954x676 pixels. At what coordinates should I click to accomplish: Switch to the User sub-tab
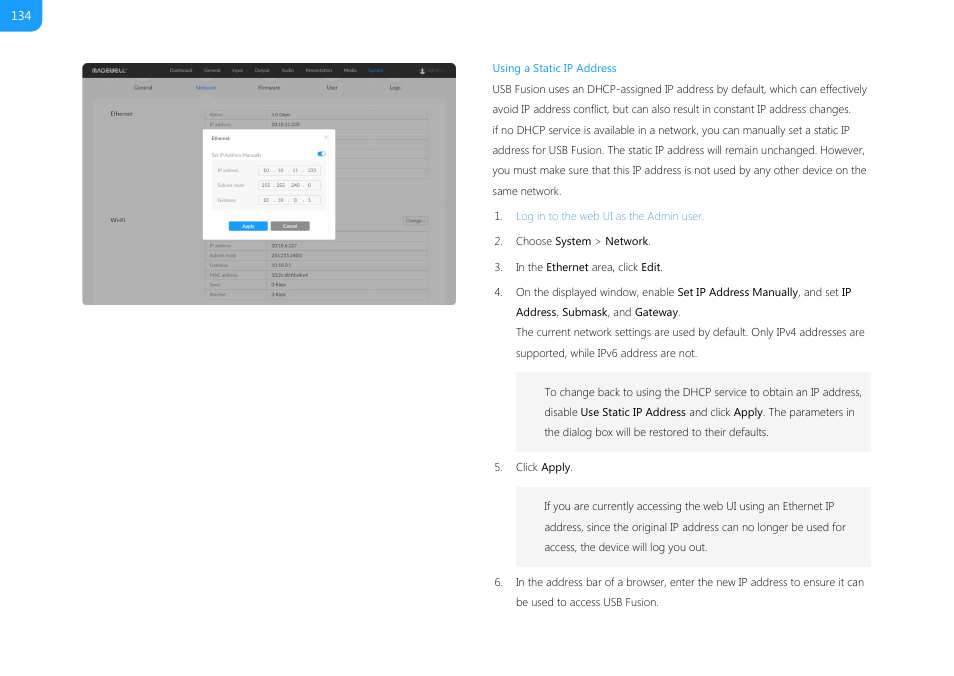click(332, 88)
